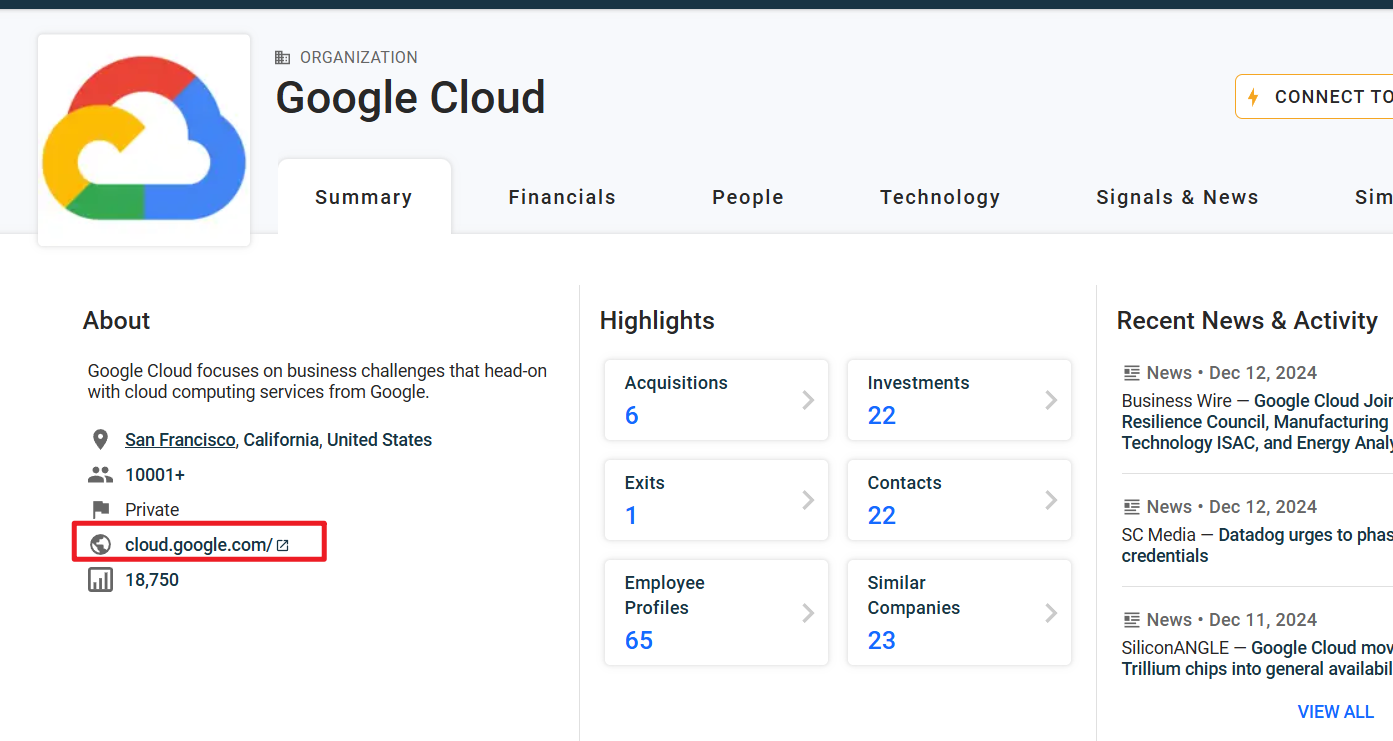Click the 10001+ employee count text
Screen dimensions: 1393x741
(155, 475)
